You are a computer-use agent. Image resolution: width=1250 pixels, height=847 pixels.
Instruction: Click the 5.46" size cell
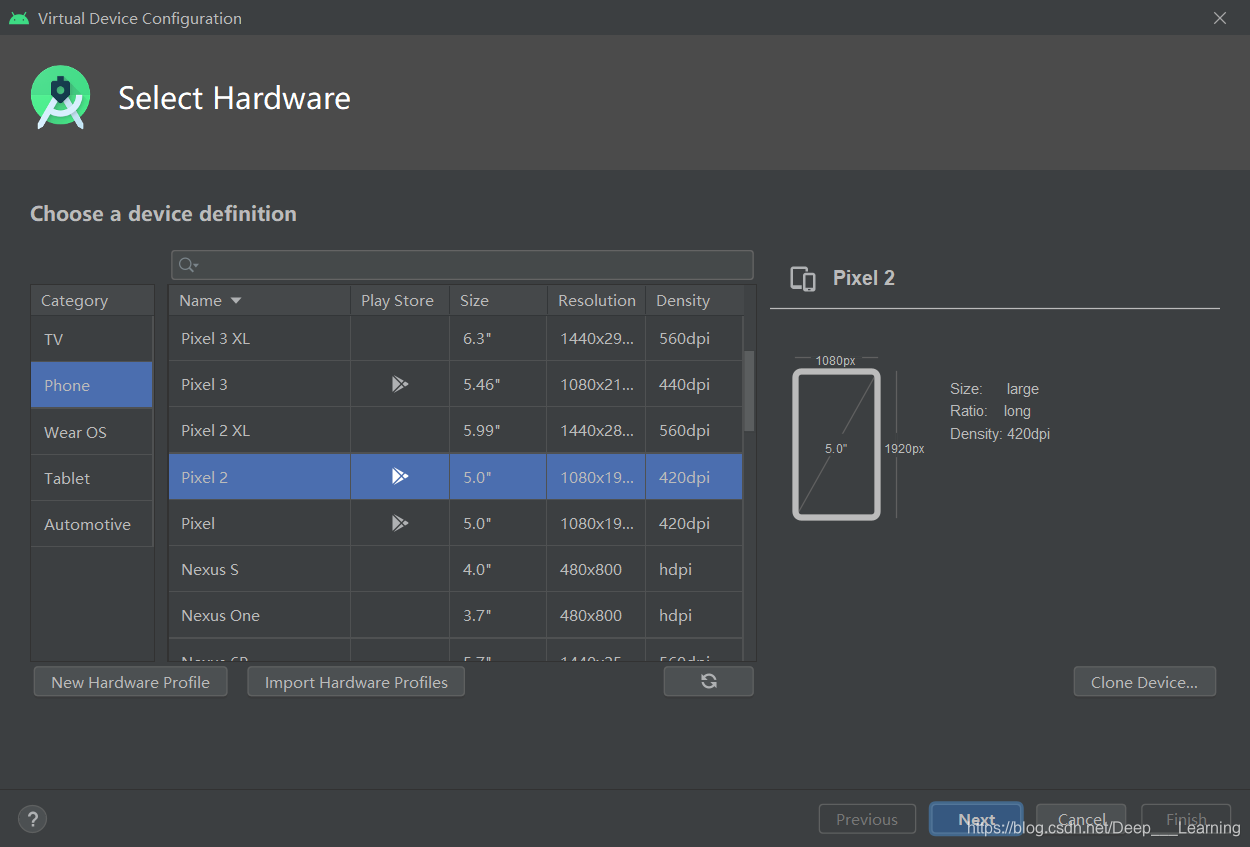[498, 384]
